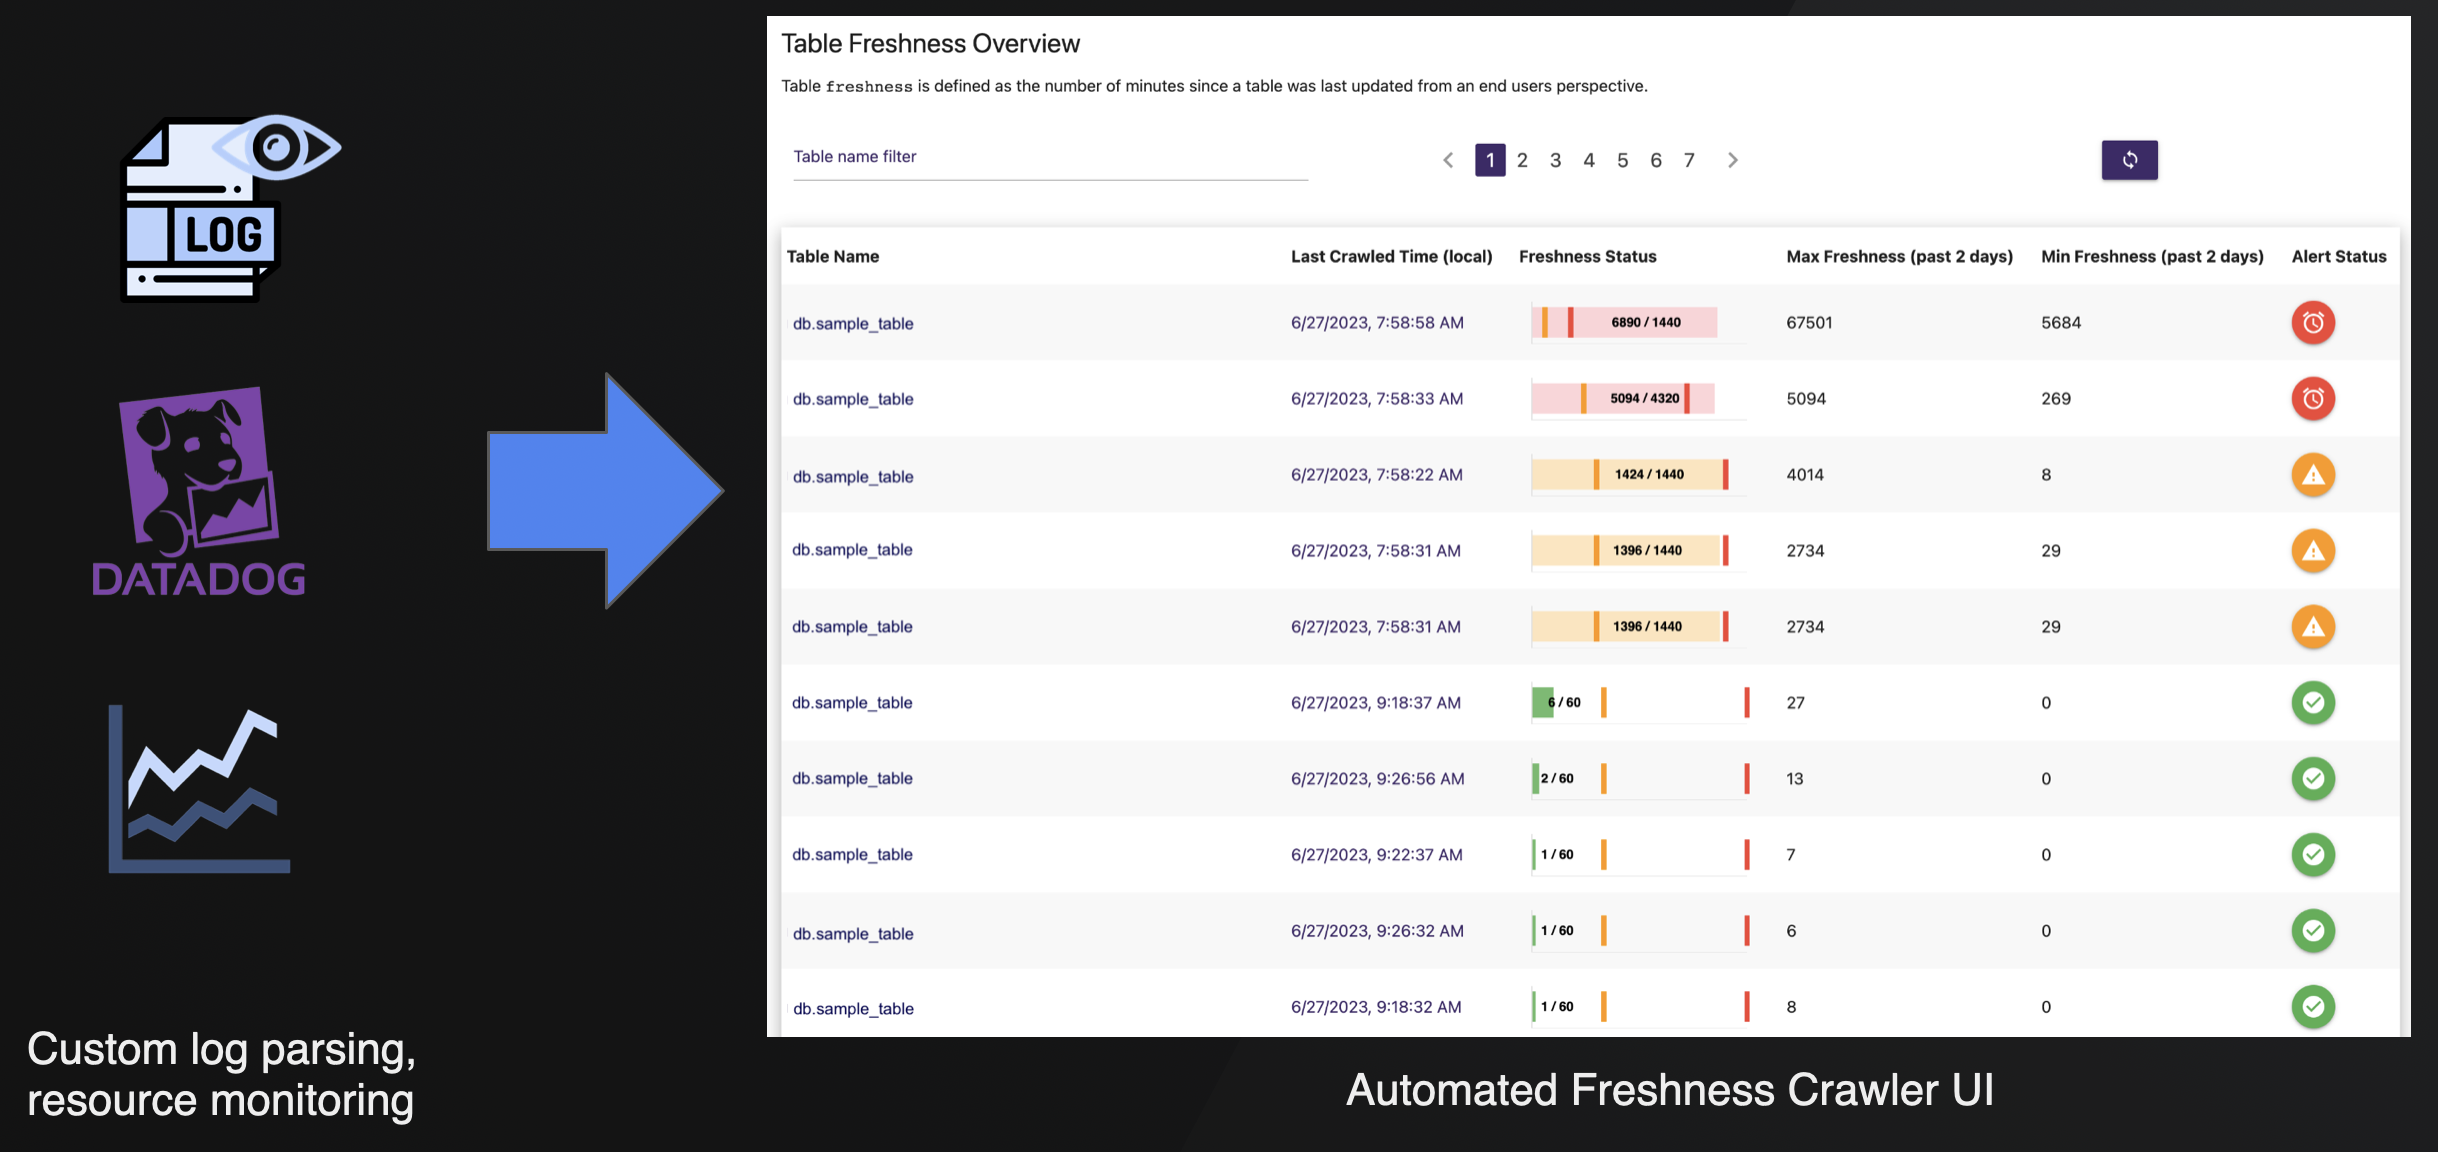Select page 5 in pagination
This screenshot has width=2438, height=1152.
coord(1622,160)
